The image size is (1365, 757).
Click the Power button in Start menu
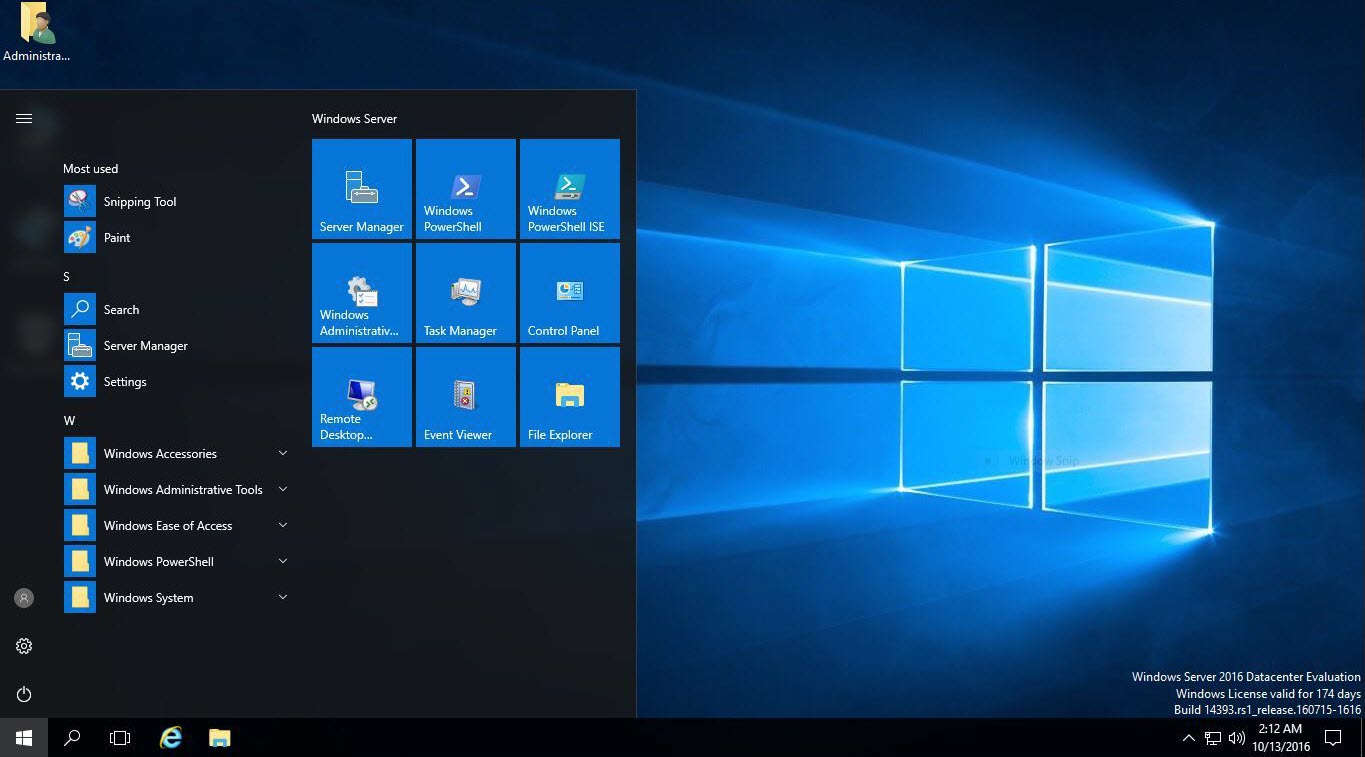(x=24, y=694)
